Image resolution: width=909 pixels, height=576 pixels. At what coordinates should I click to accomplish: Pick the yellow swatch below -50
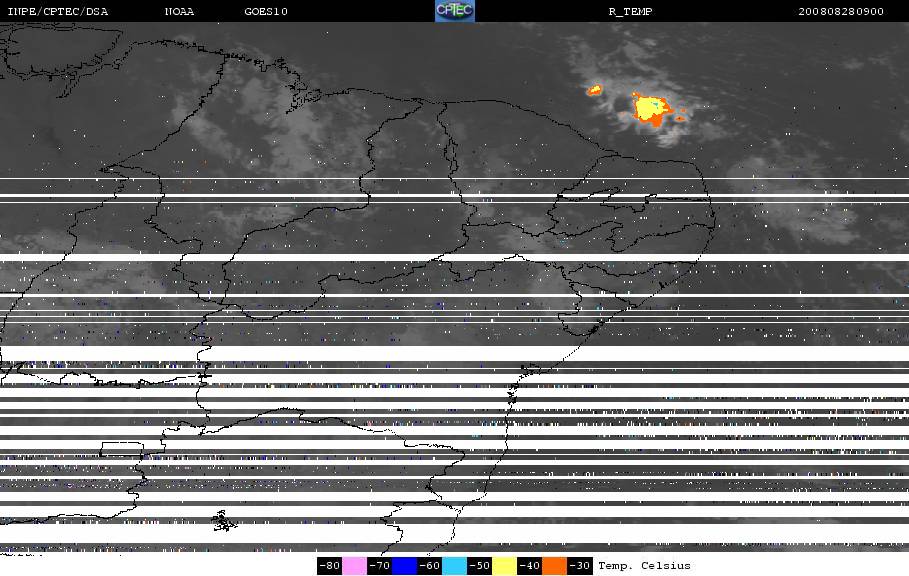[504, 566]
